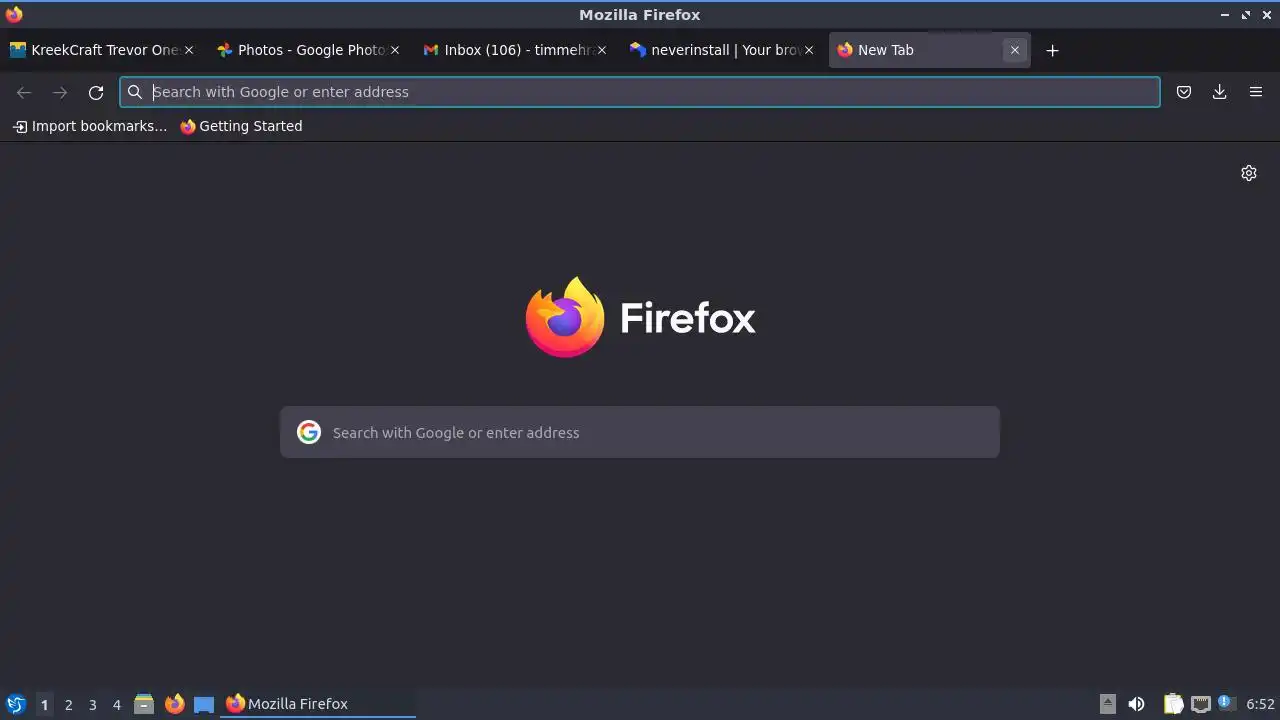
Task: Close the neverinstall tab
Action: tap(809, 50)
